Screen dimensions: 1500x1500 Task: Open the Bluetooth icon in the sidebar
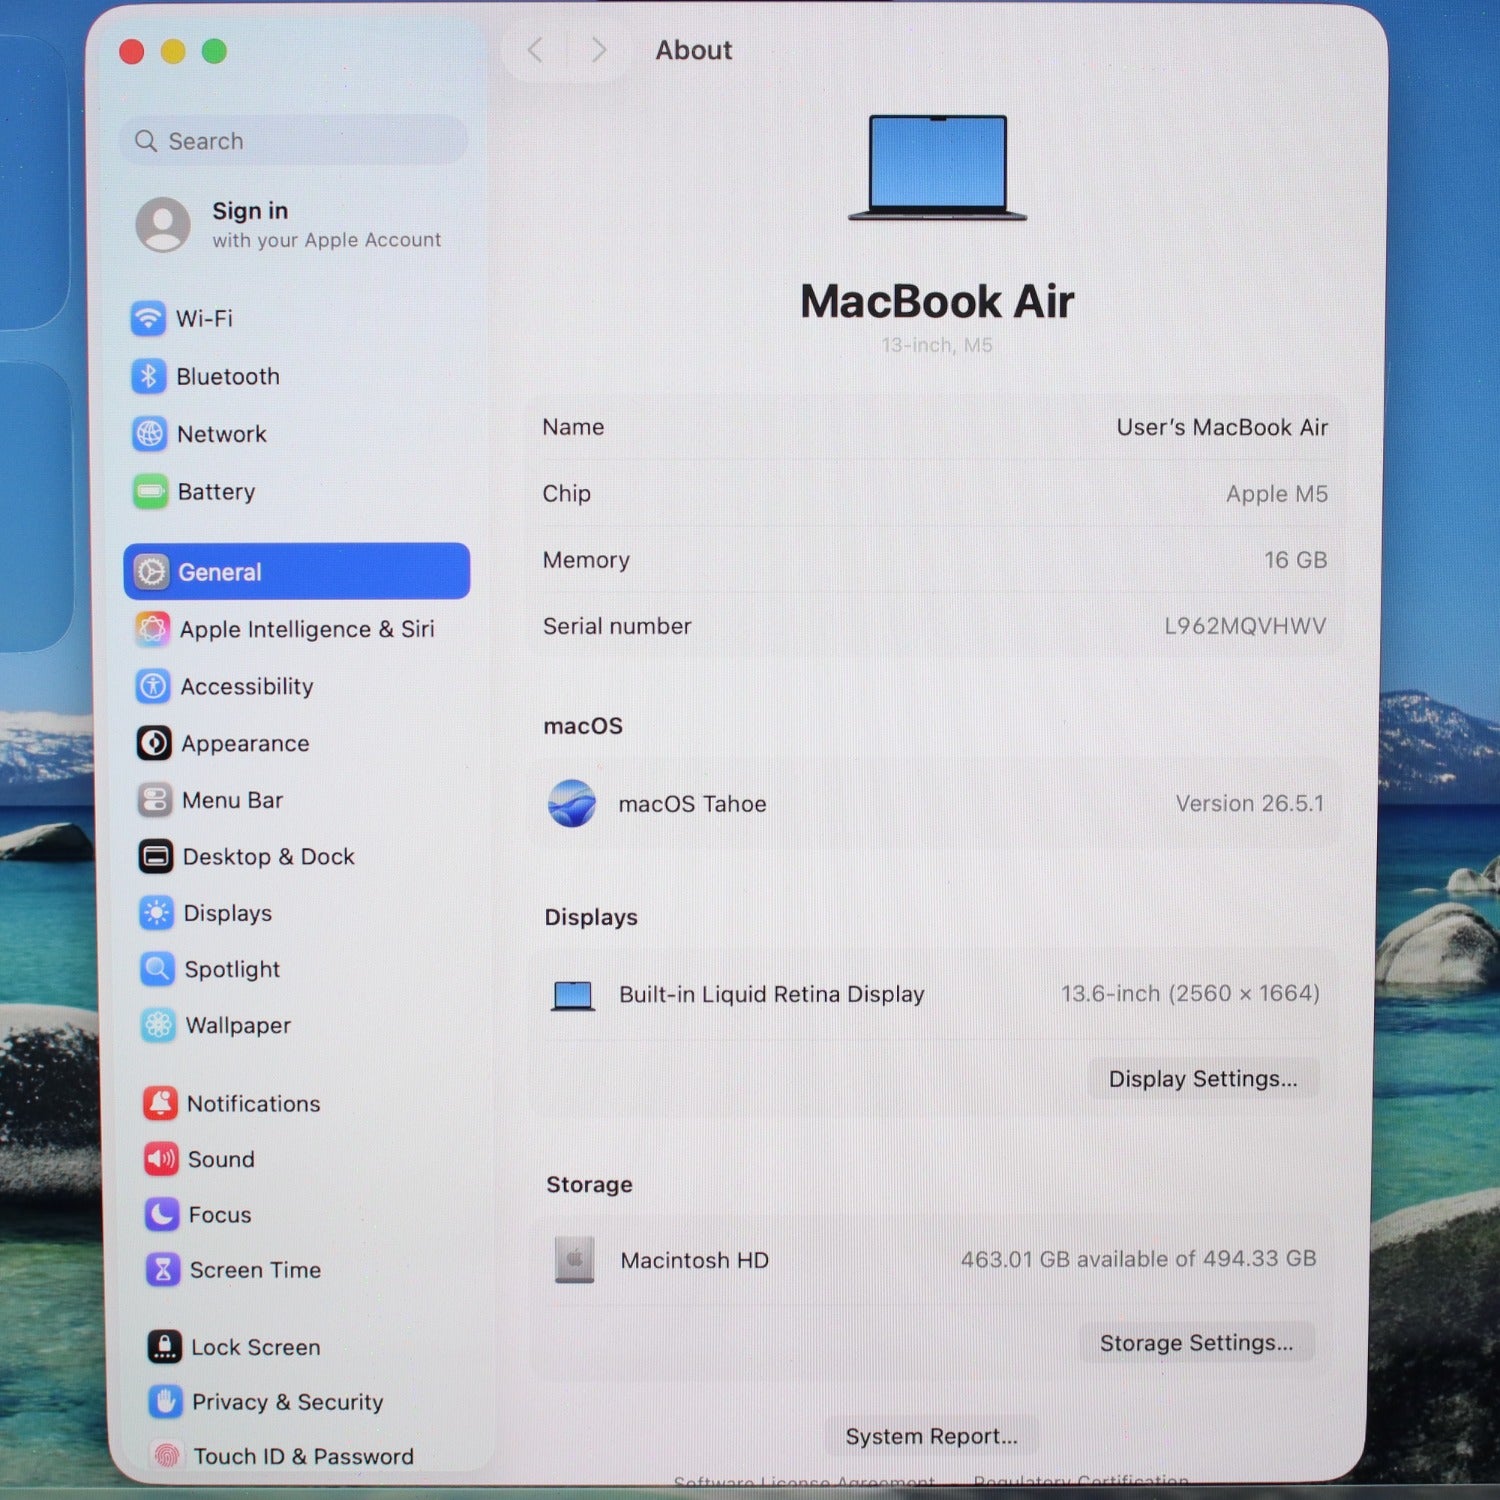coord(149,376)
